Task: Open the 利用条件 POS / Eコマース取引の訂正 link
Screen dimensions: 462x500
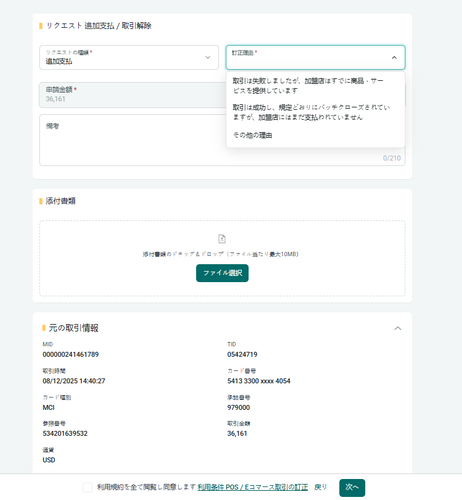Action: [253, 487]
